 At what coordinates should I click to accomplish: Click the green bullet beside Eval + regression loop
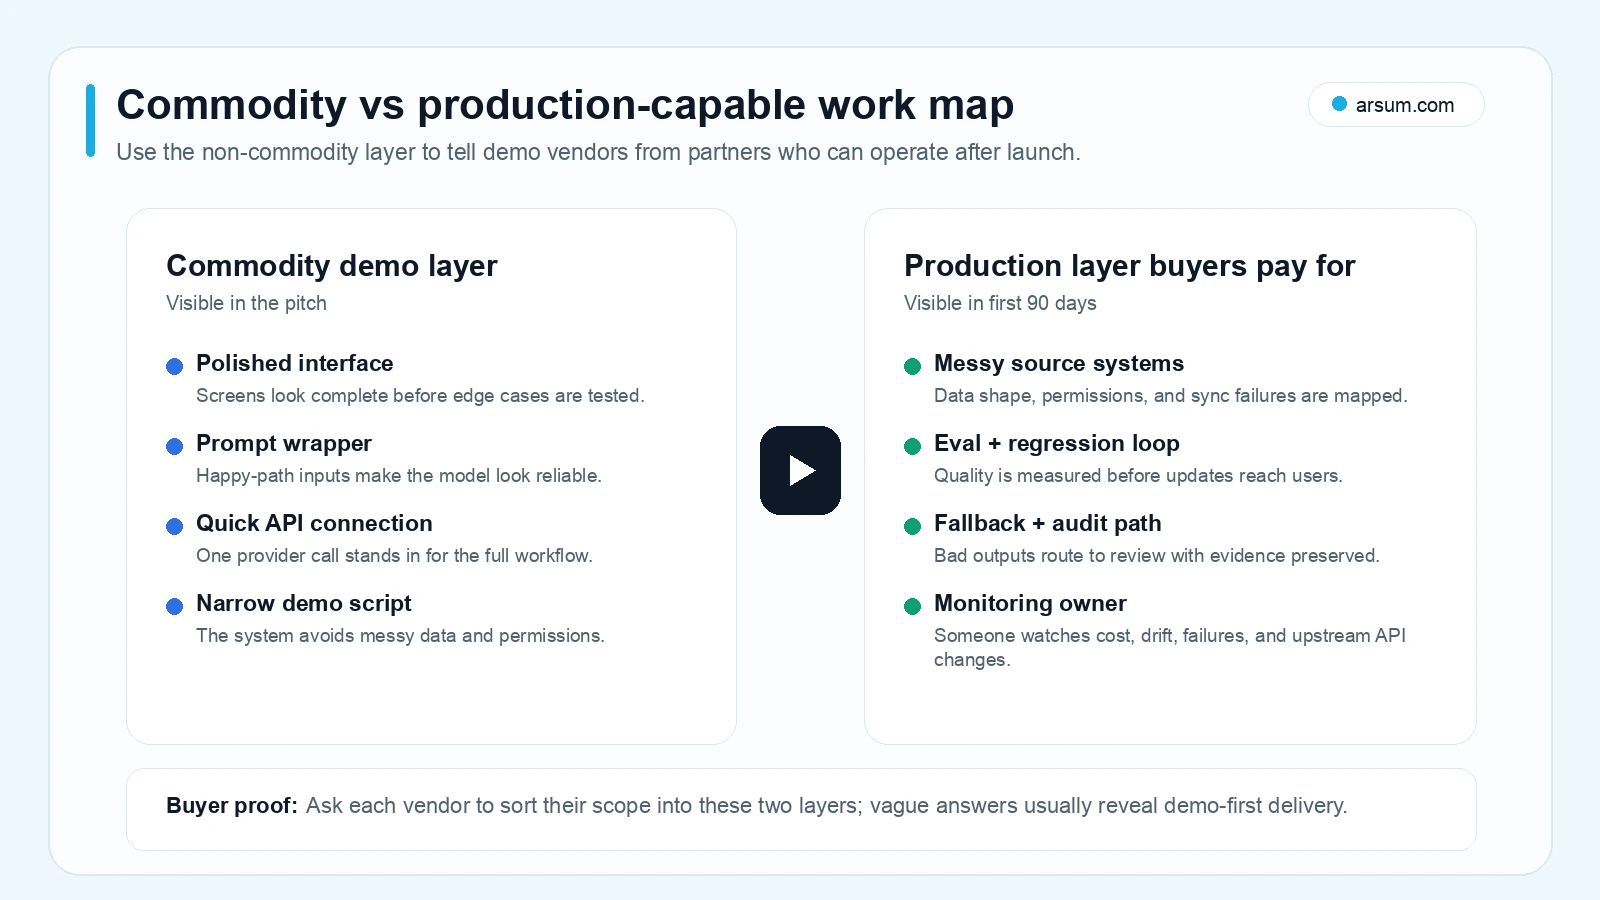click(912, 446)
